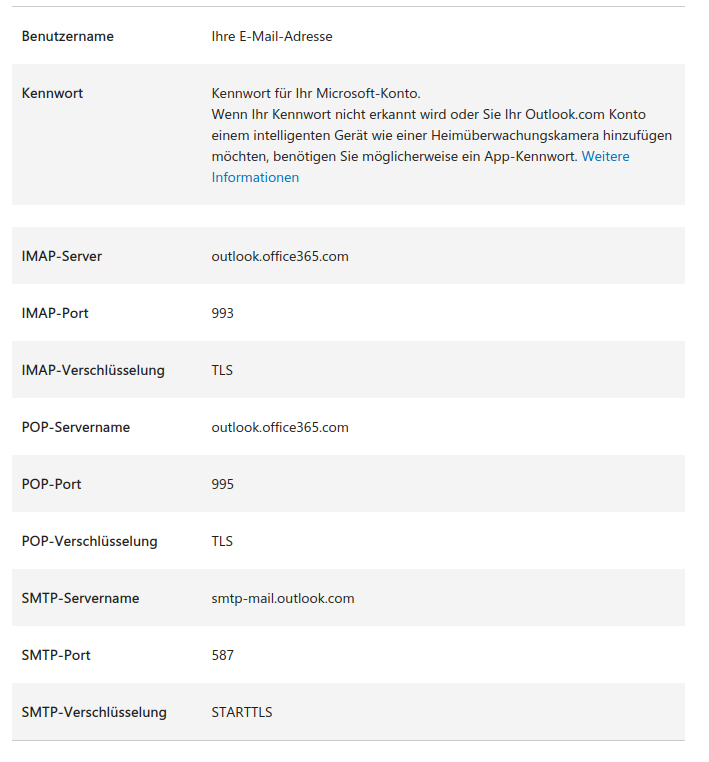Click the TLS value for POP-Verschlüsselung

pos(222,541)
